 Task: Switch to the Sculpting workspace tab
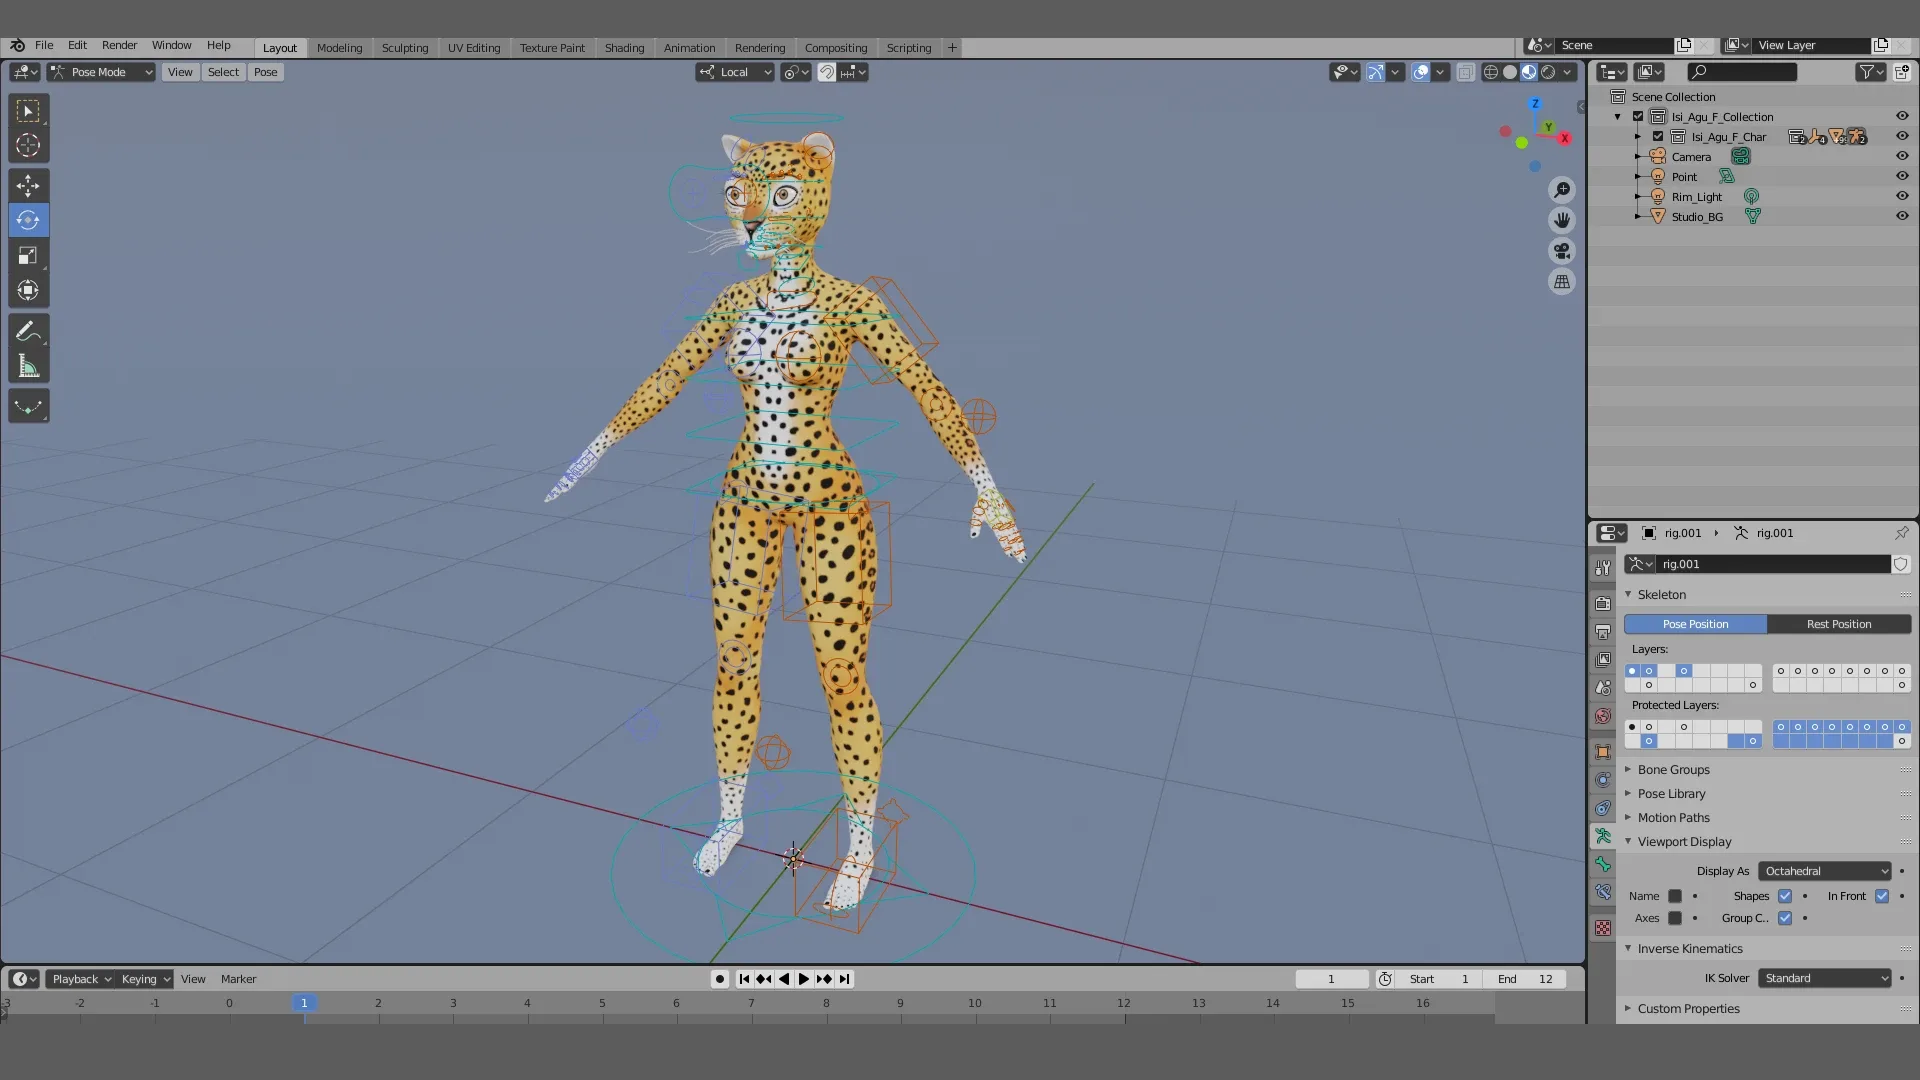(405, 48)
